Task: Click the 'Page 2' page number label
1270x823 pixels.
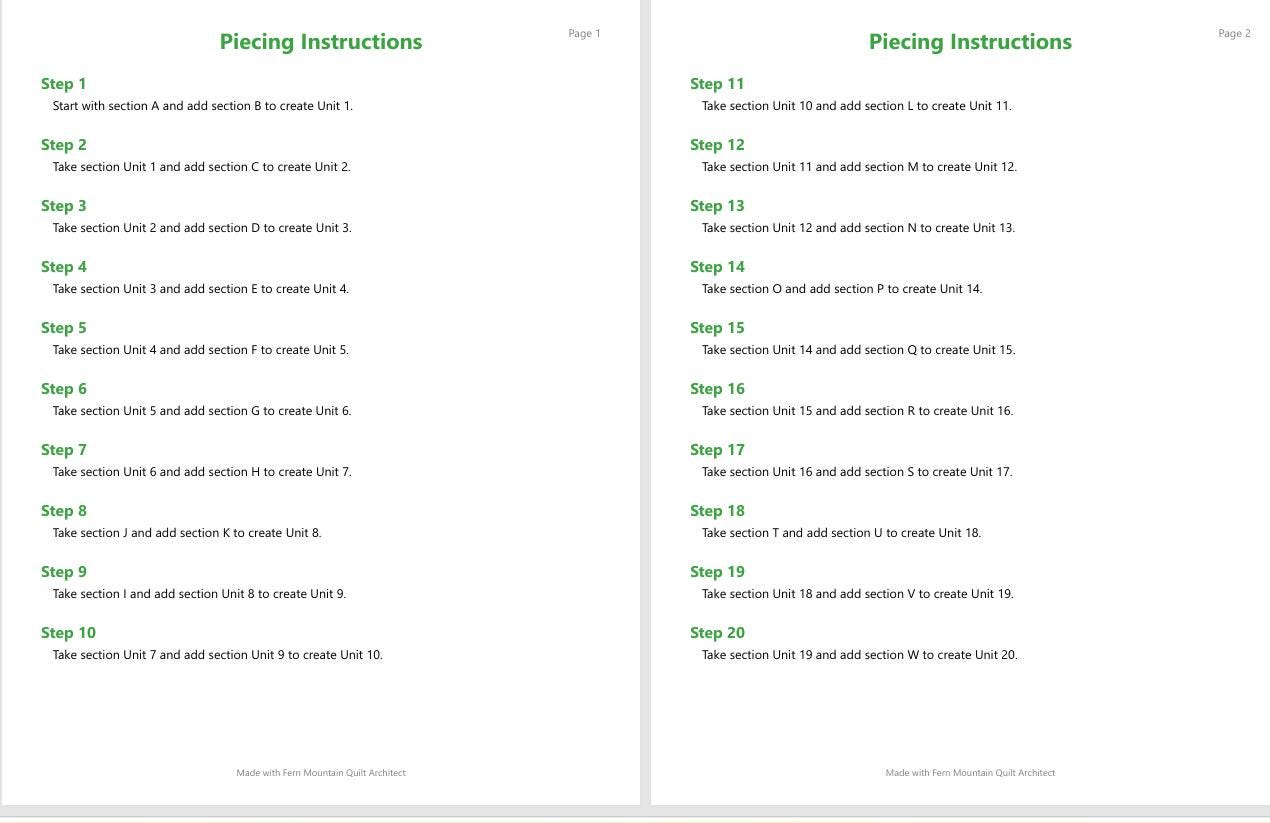Action: pyautogui.click(x=1234, y=34)
